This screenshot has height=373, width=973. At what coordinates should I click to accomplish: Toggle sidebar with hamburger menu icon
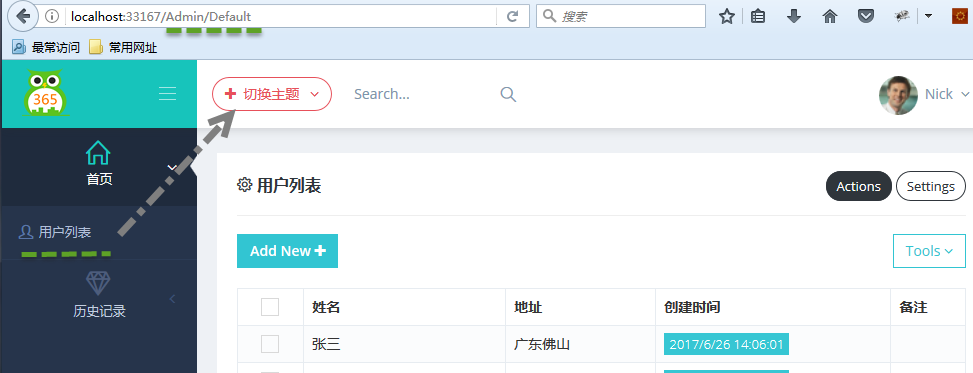click(168, 94)
